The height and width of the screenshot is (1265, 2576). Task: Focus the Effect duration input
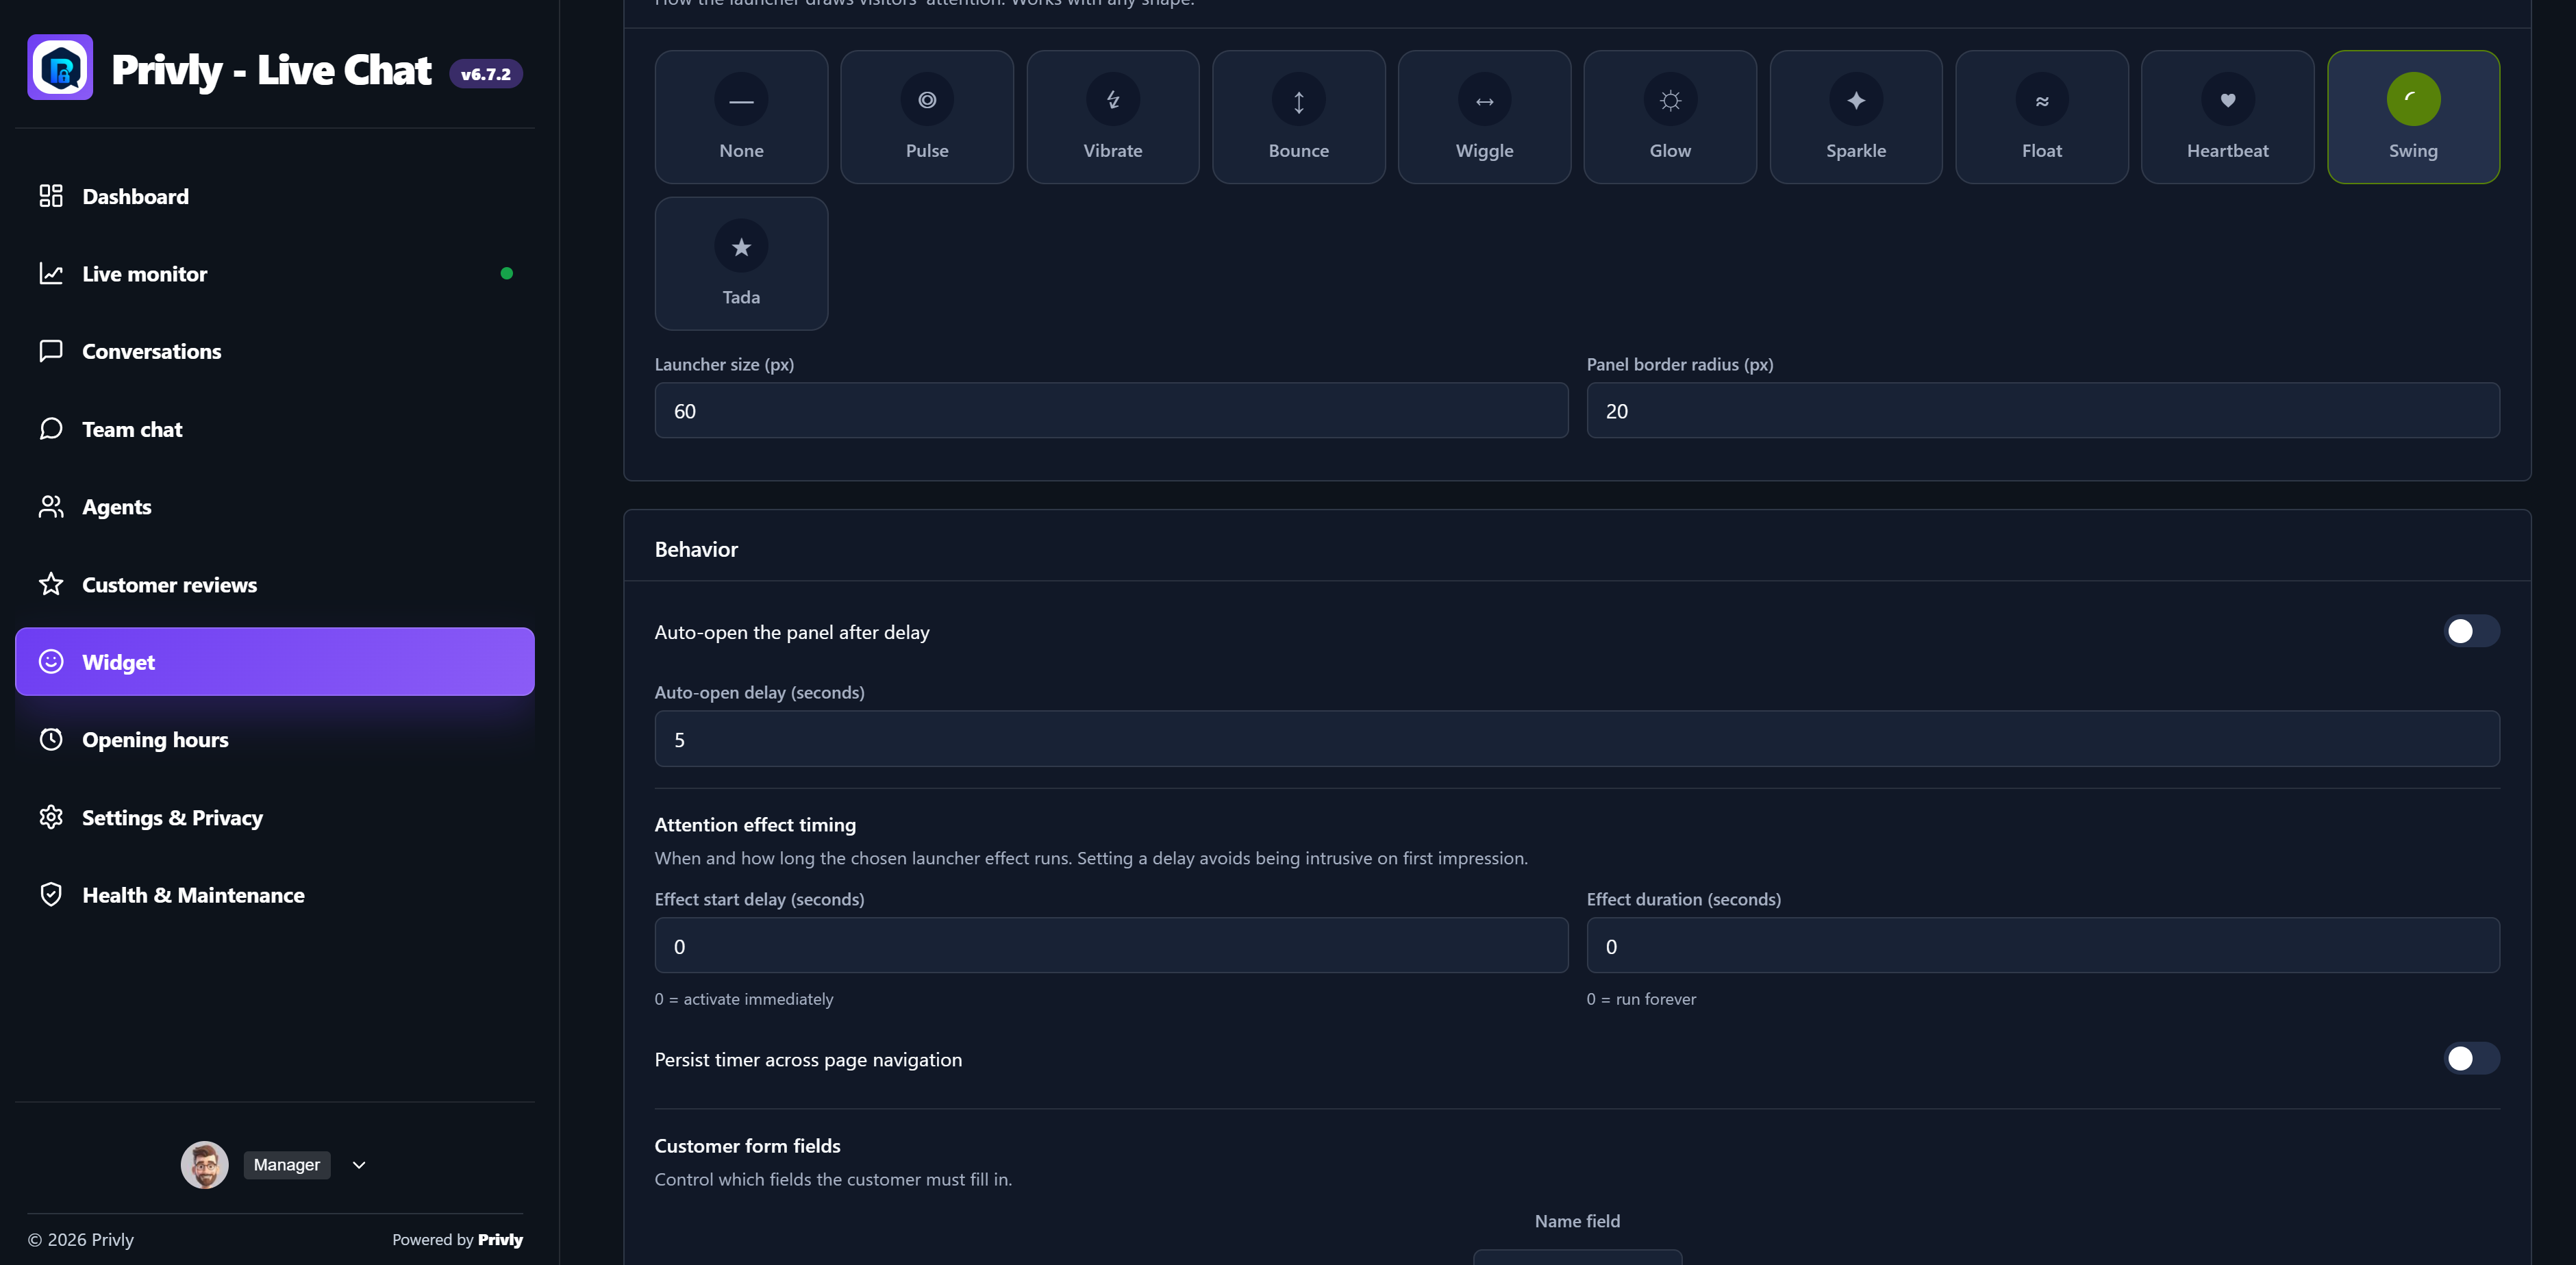pos(2043,946)
